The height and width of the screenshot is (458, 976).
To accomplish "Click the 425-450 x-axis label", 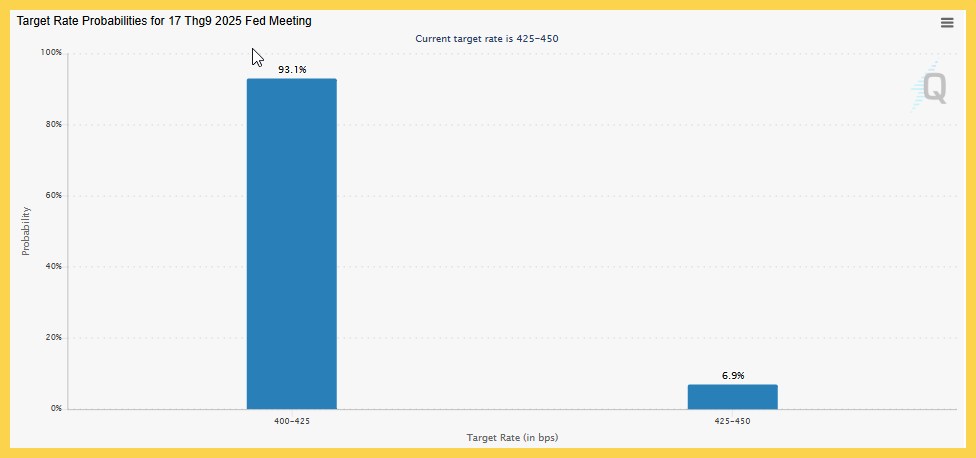I will point(733,421).
